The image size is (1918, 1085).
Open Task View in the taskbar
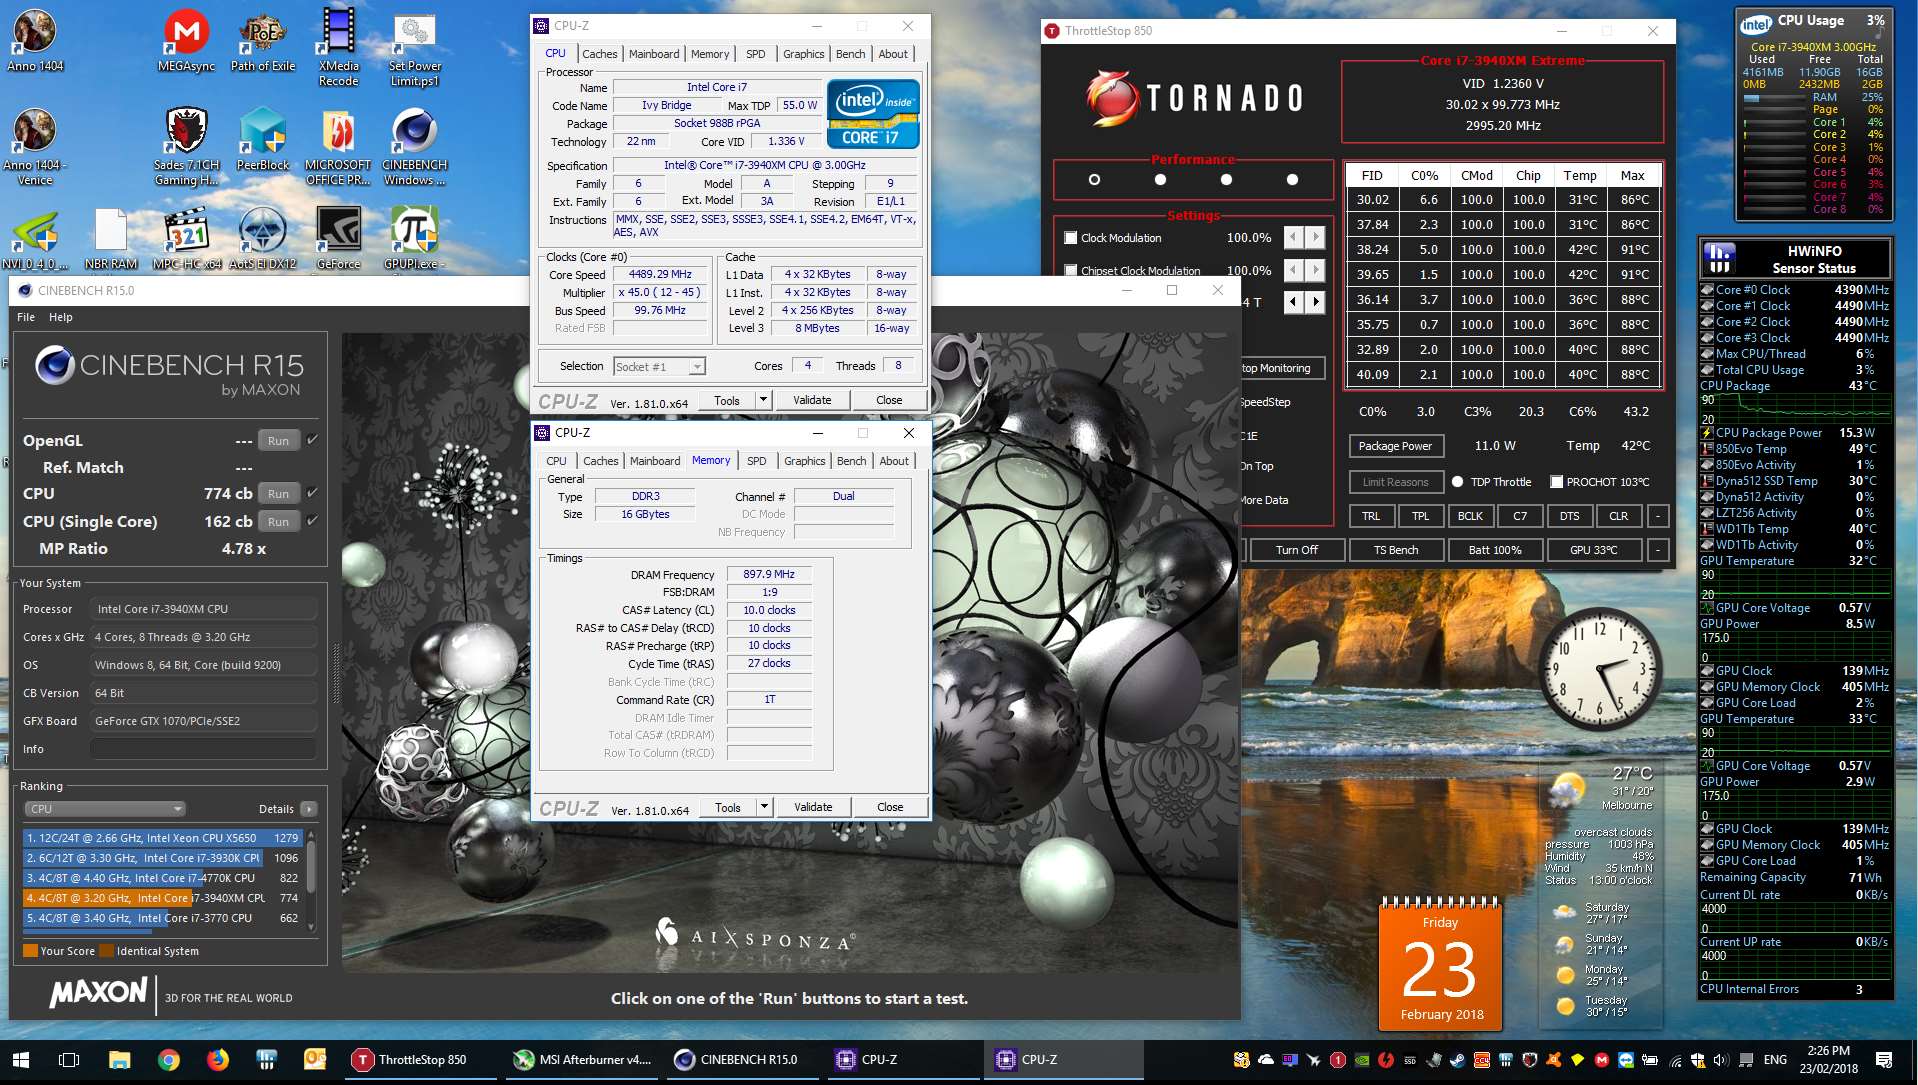tap(69, 1060)
